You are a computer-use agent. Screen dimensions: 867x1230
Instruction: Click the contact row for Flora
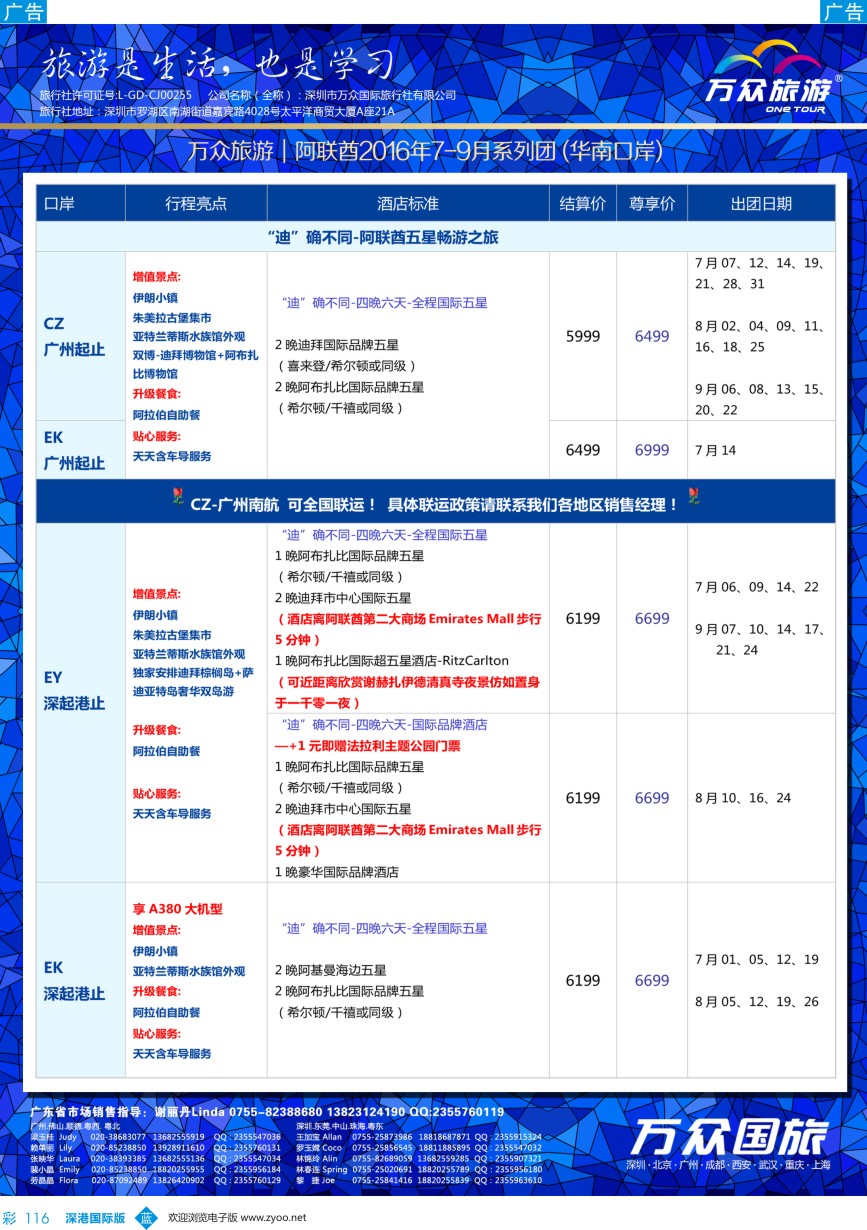(x=155, y=1181)
